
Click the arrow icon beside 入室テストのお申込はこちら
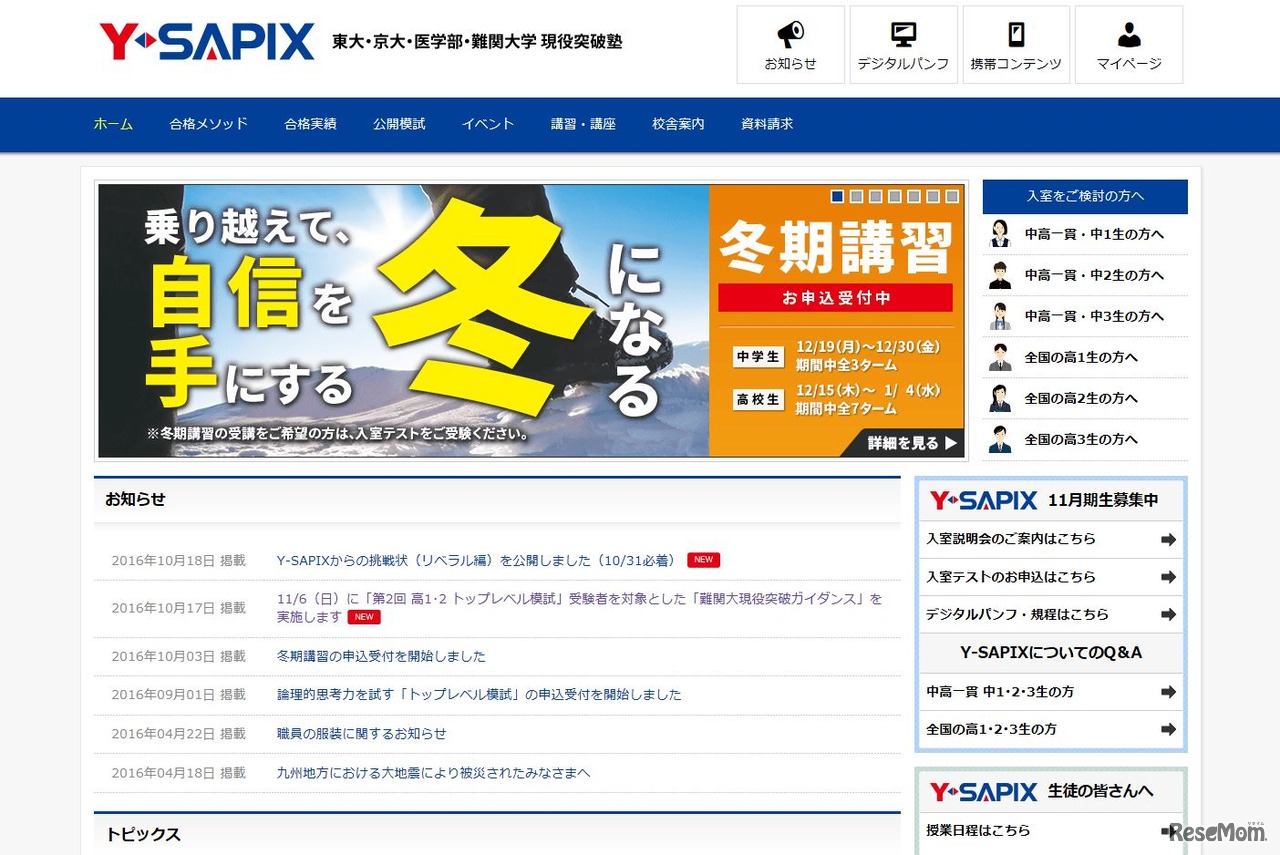point(1170,577)
